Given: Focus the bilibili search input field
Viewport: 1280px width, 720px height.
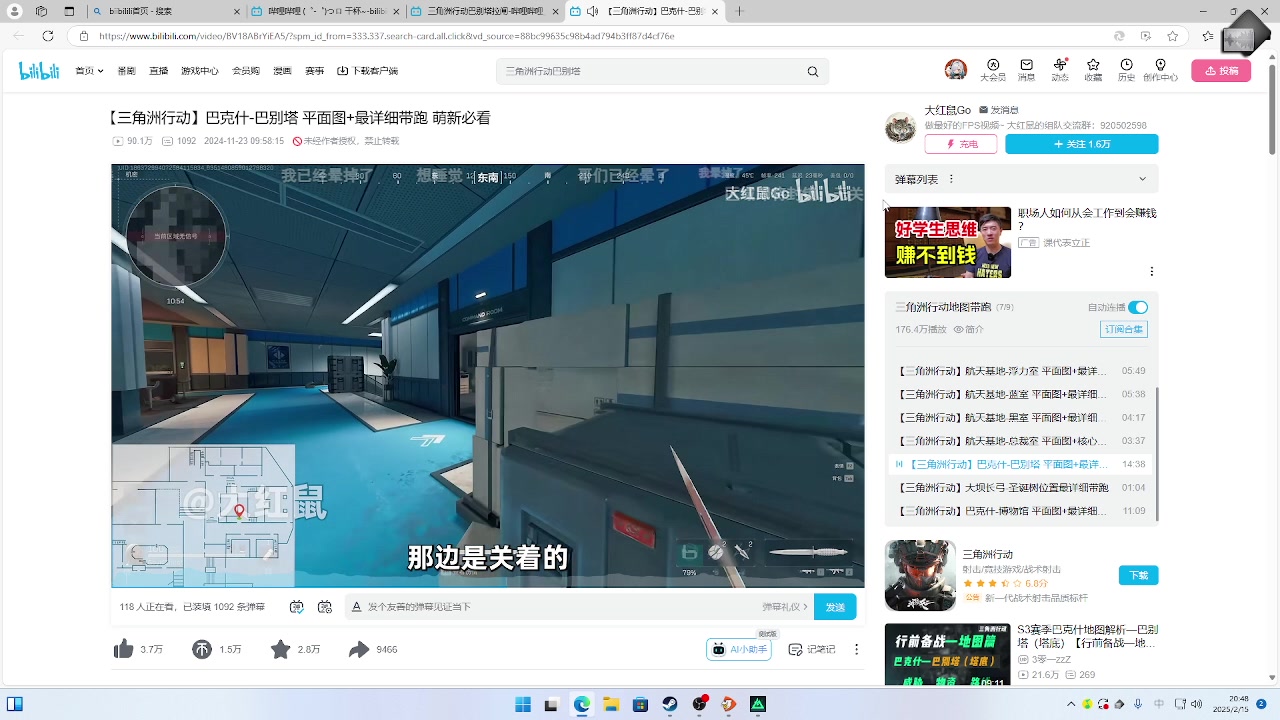Looking at the screenshot, I should tap(652, 71).
